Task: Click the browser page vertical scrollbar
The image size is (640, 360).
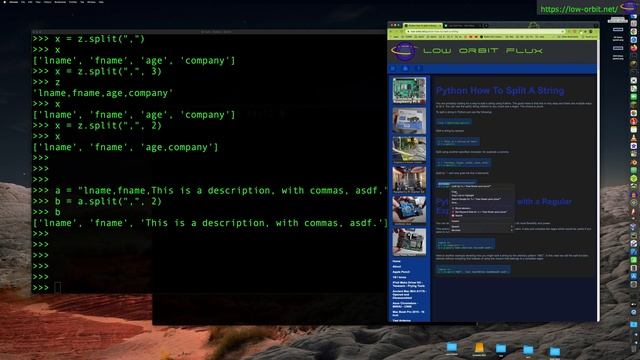Action: [x=598, y=180]
